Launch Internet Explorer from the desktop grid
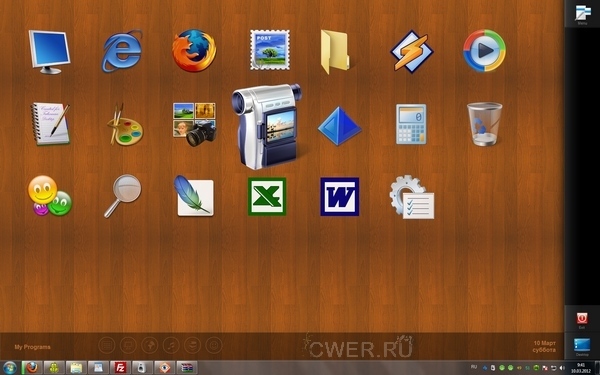 tap(122, 51)
